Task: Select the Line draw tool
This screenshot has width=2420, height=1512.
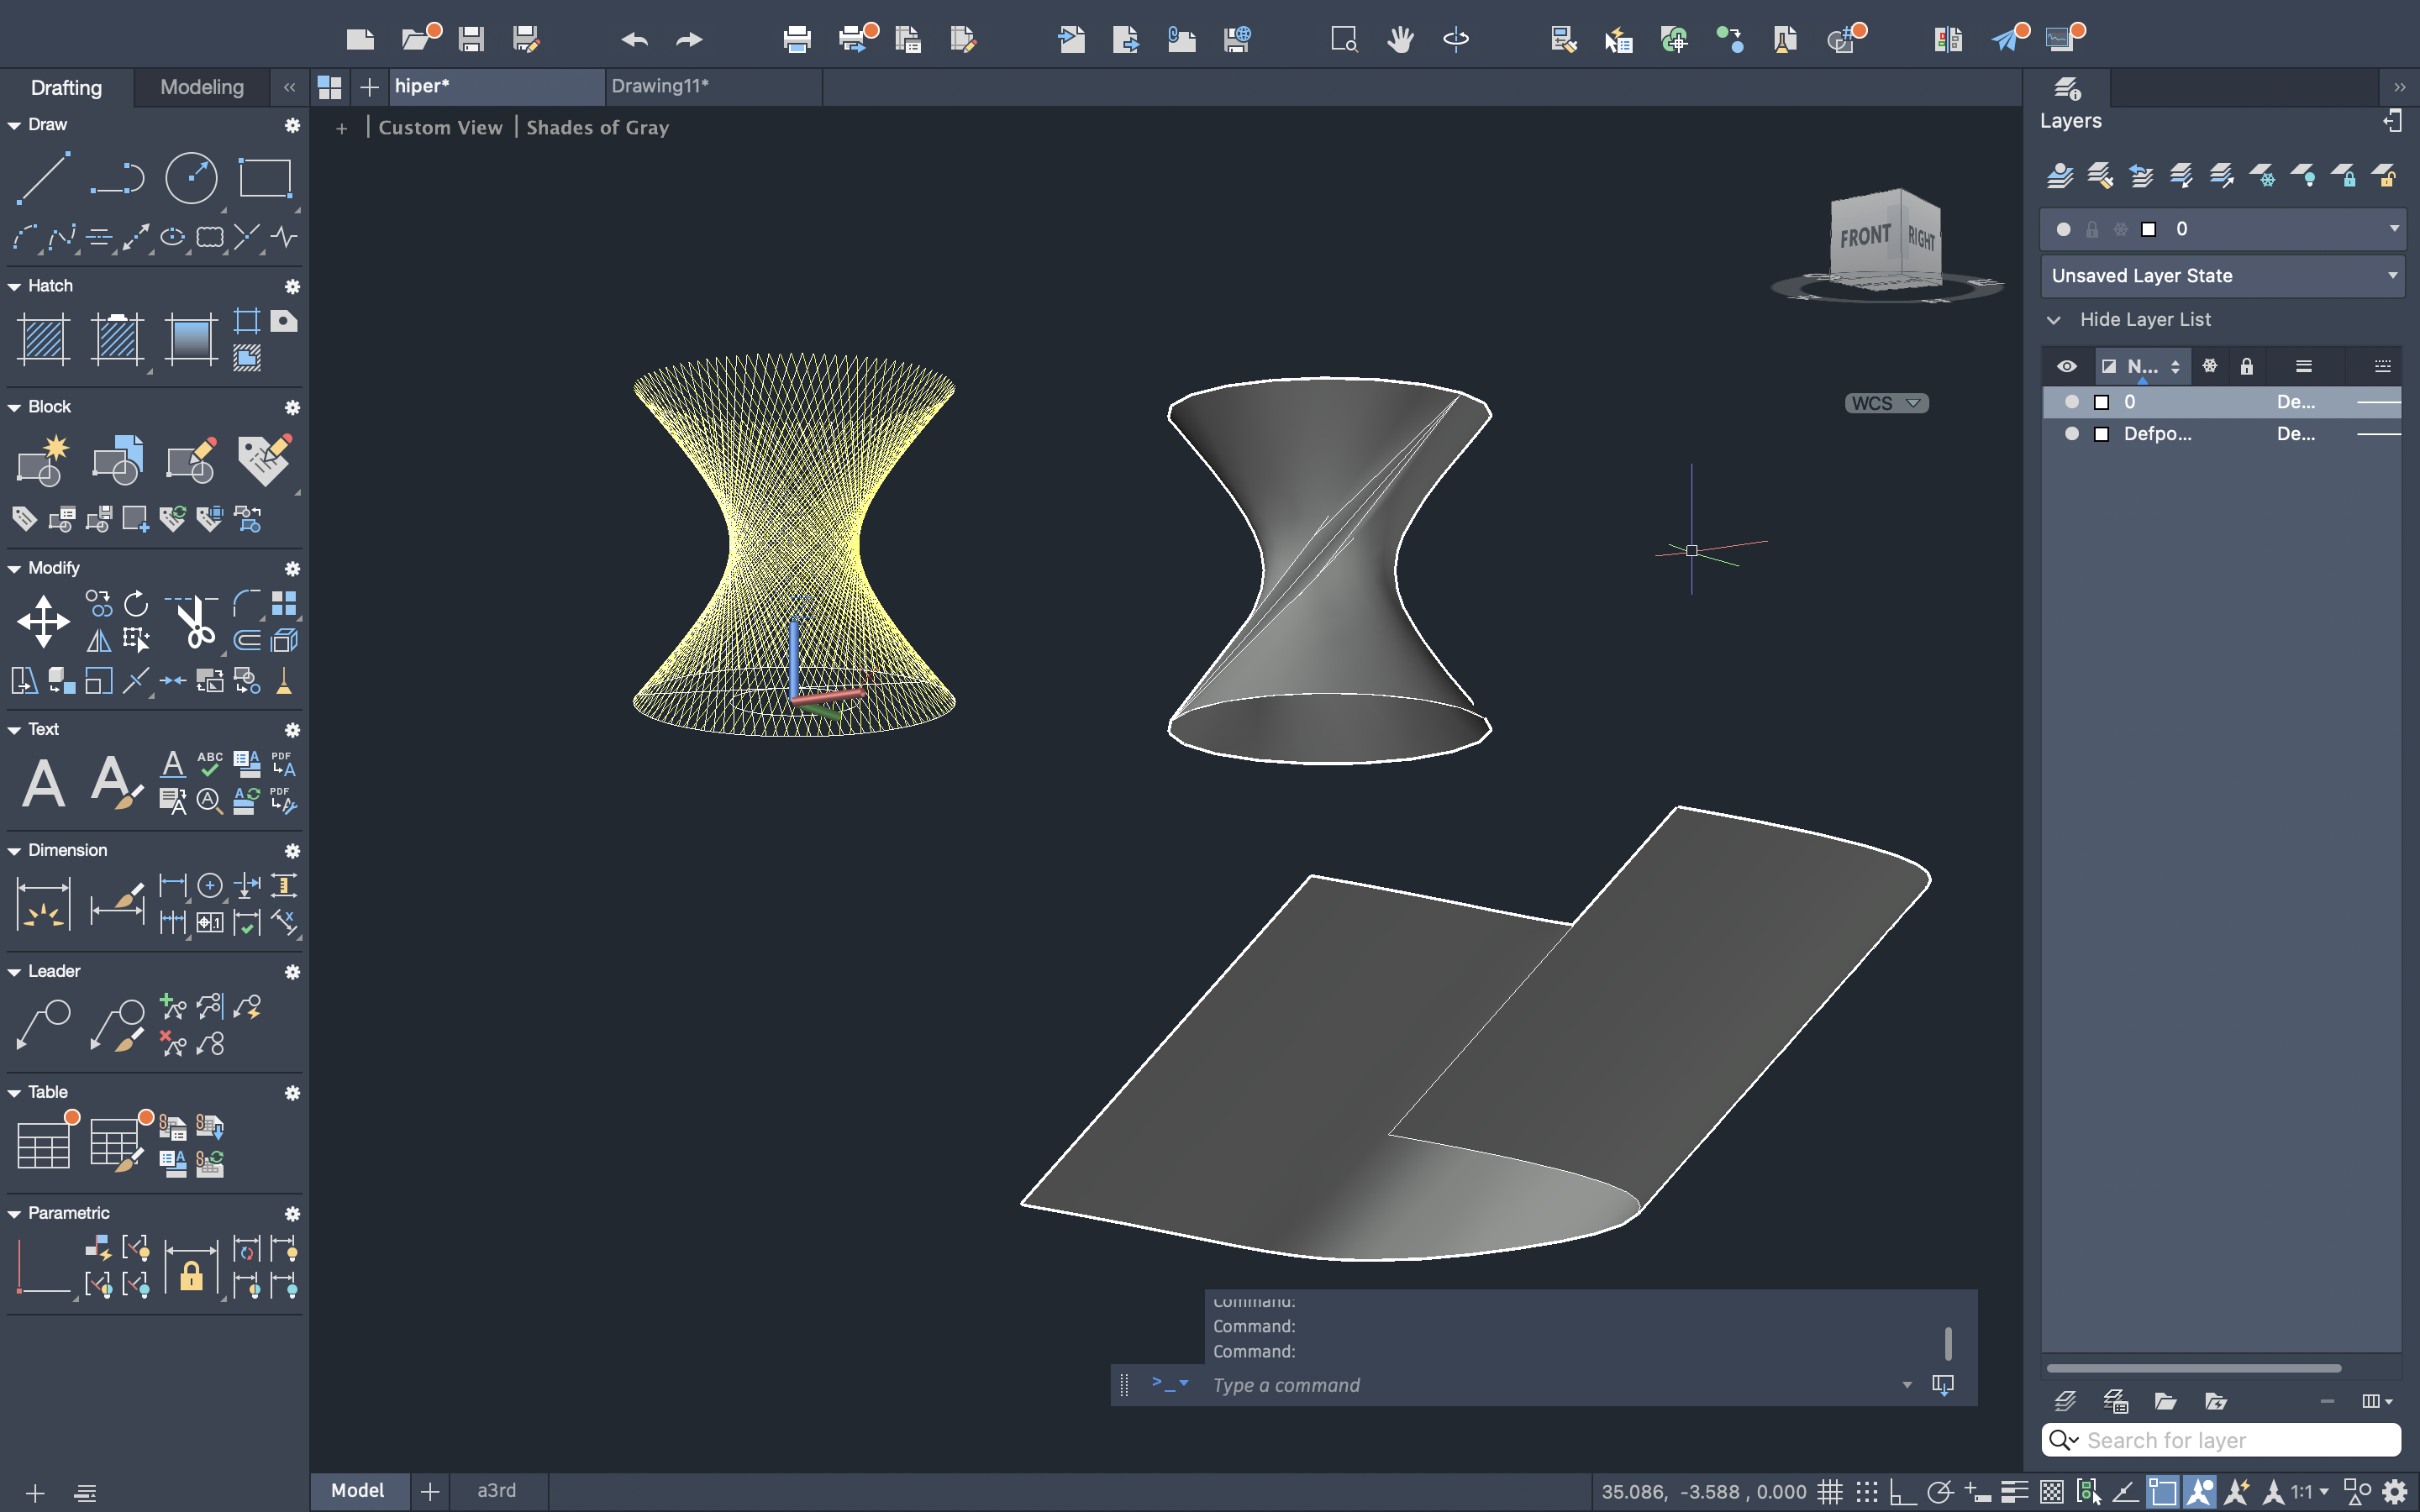Action: pyautogui.click(x=43, y=179)
